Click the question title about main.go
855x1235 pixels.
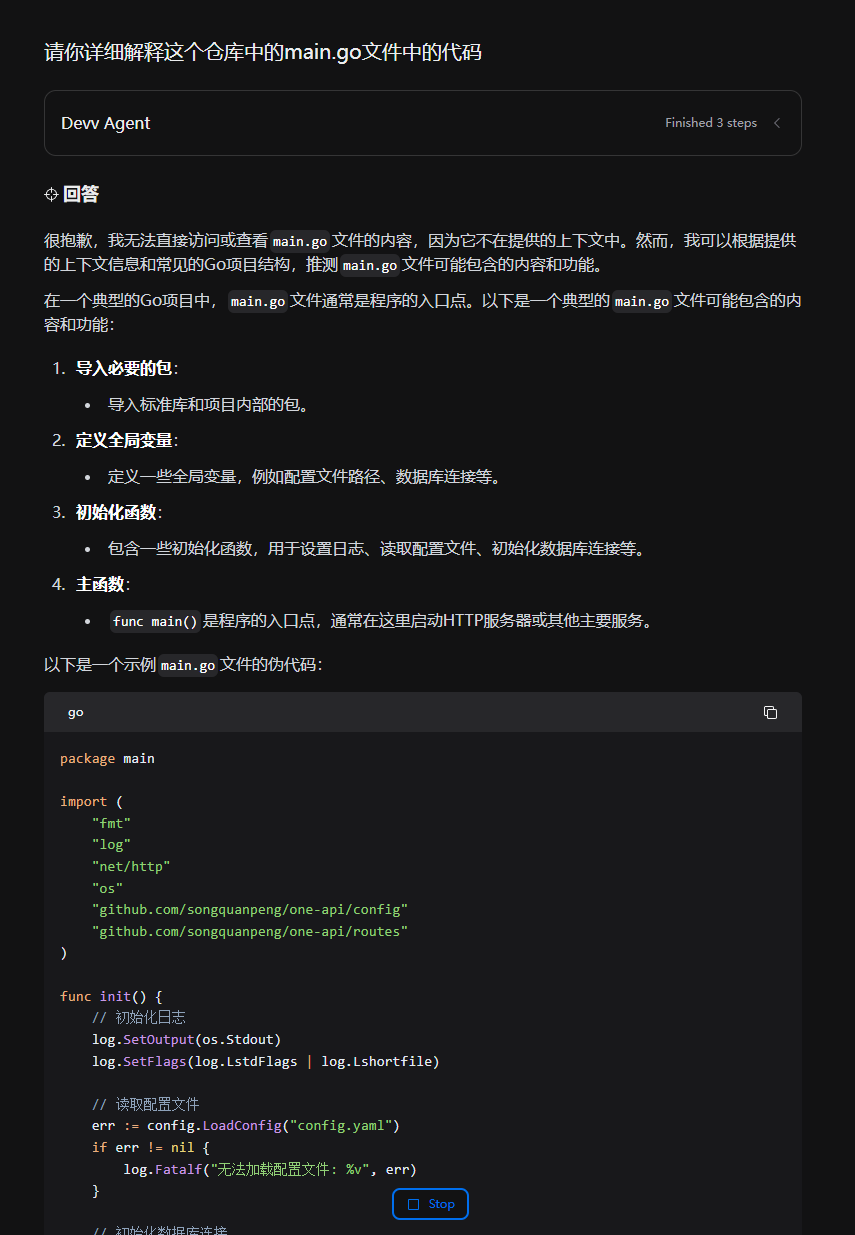click(263, 52)
